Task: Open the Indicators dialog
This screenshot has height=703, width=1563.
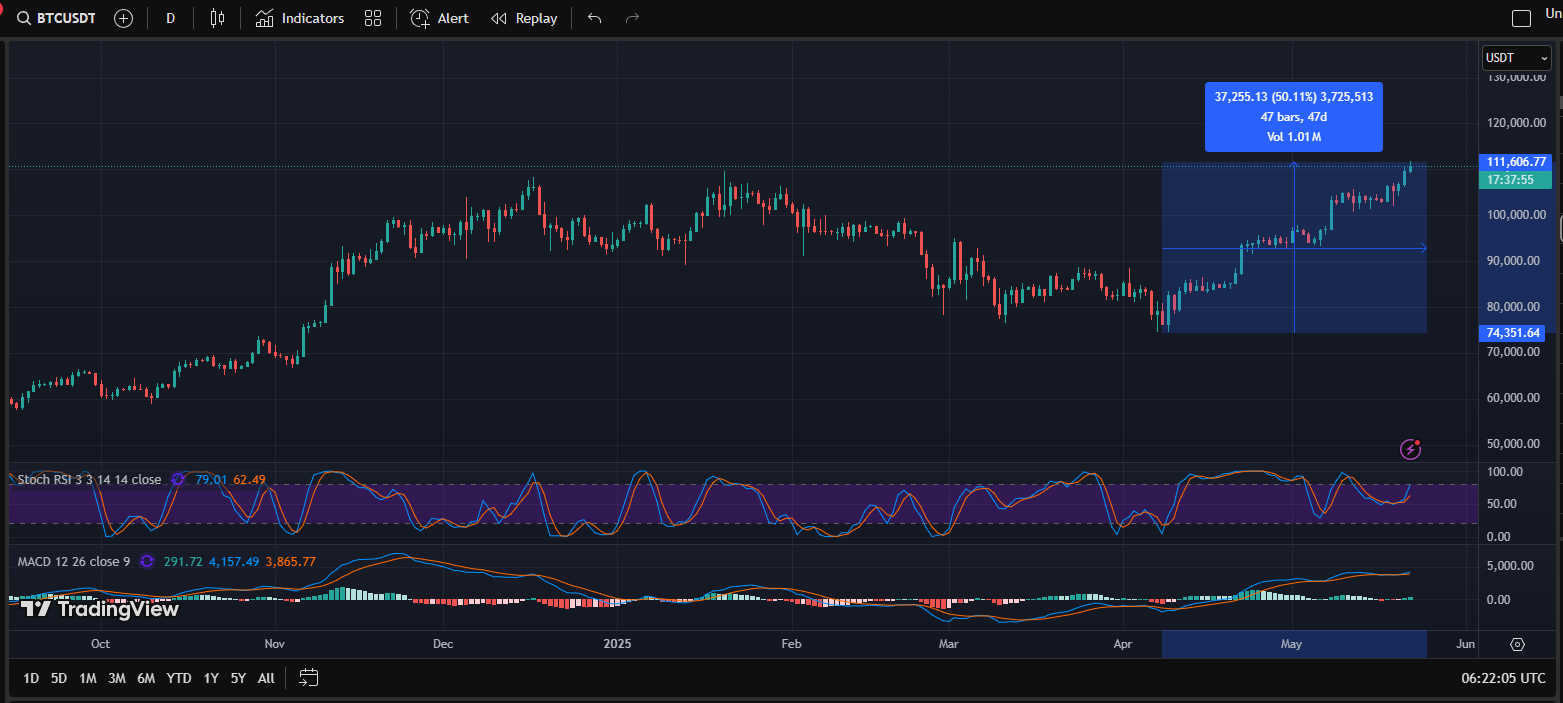Action: click(x=299, y=18)
